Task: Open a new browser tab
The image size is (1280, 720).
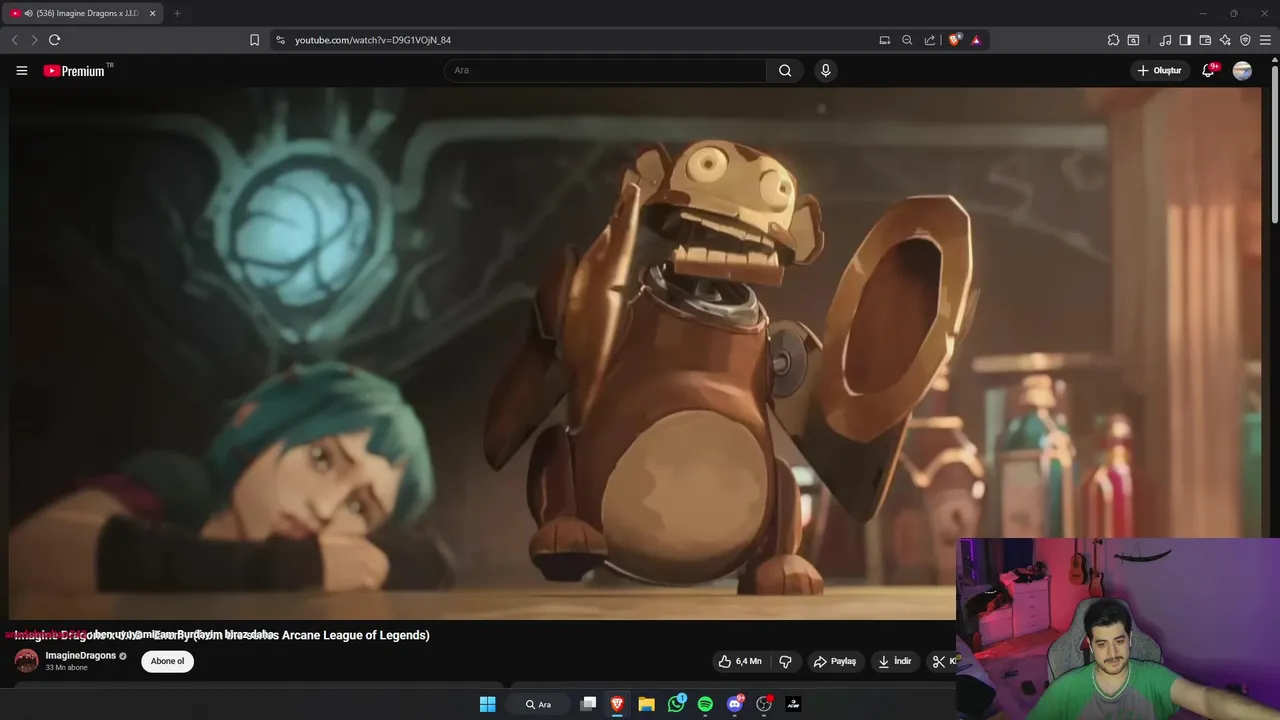Action: [177, 13]
